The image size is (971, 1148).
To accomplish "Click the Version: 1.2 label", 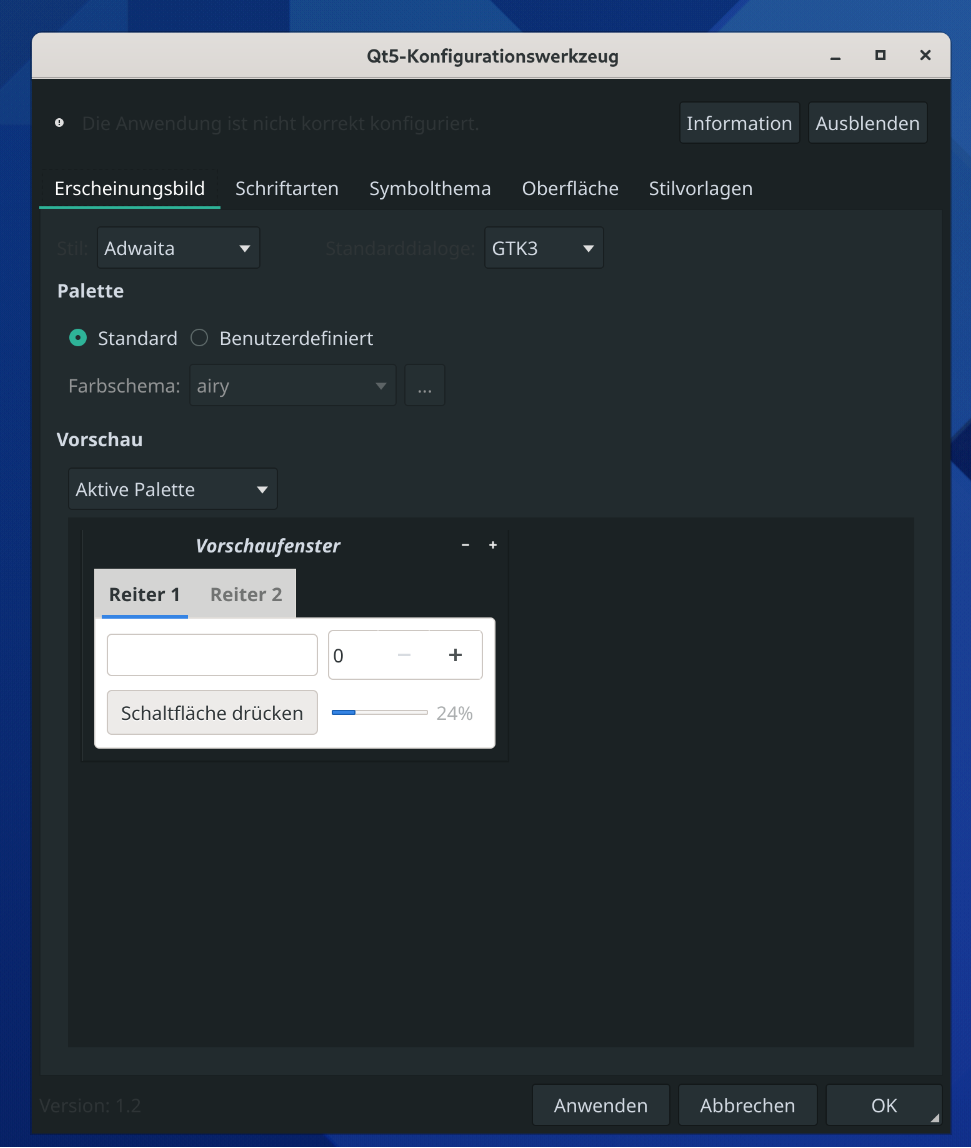I will tap(90, 1105).
